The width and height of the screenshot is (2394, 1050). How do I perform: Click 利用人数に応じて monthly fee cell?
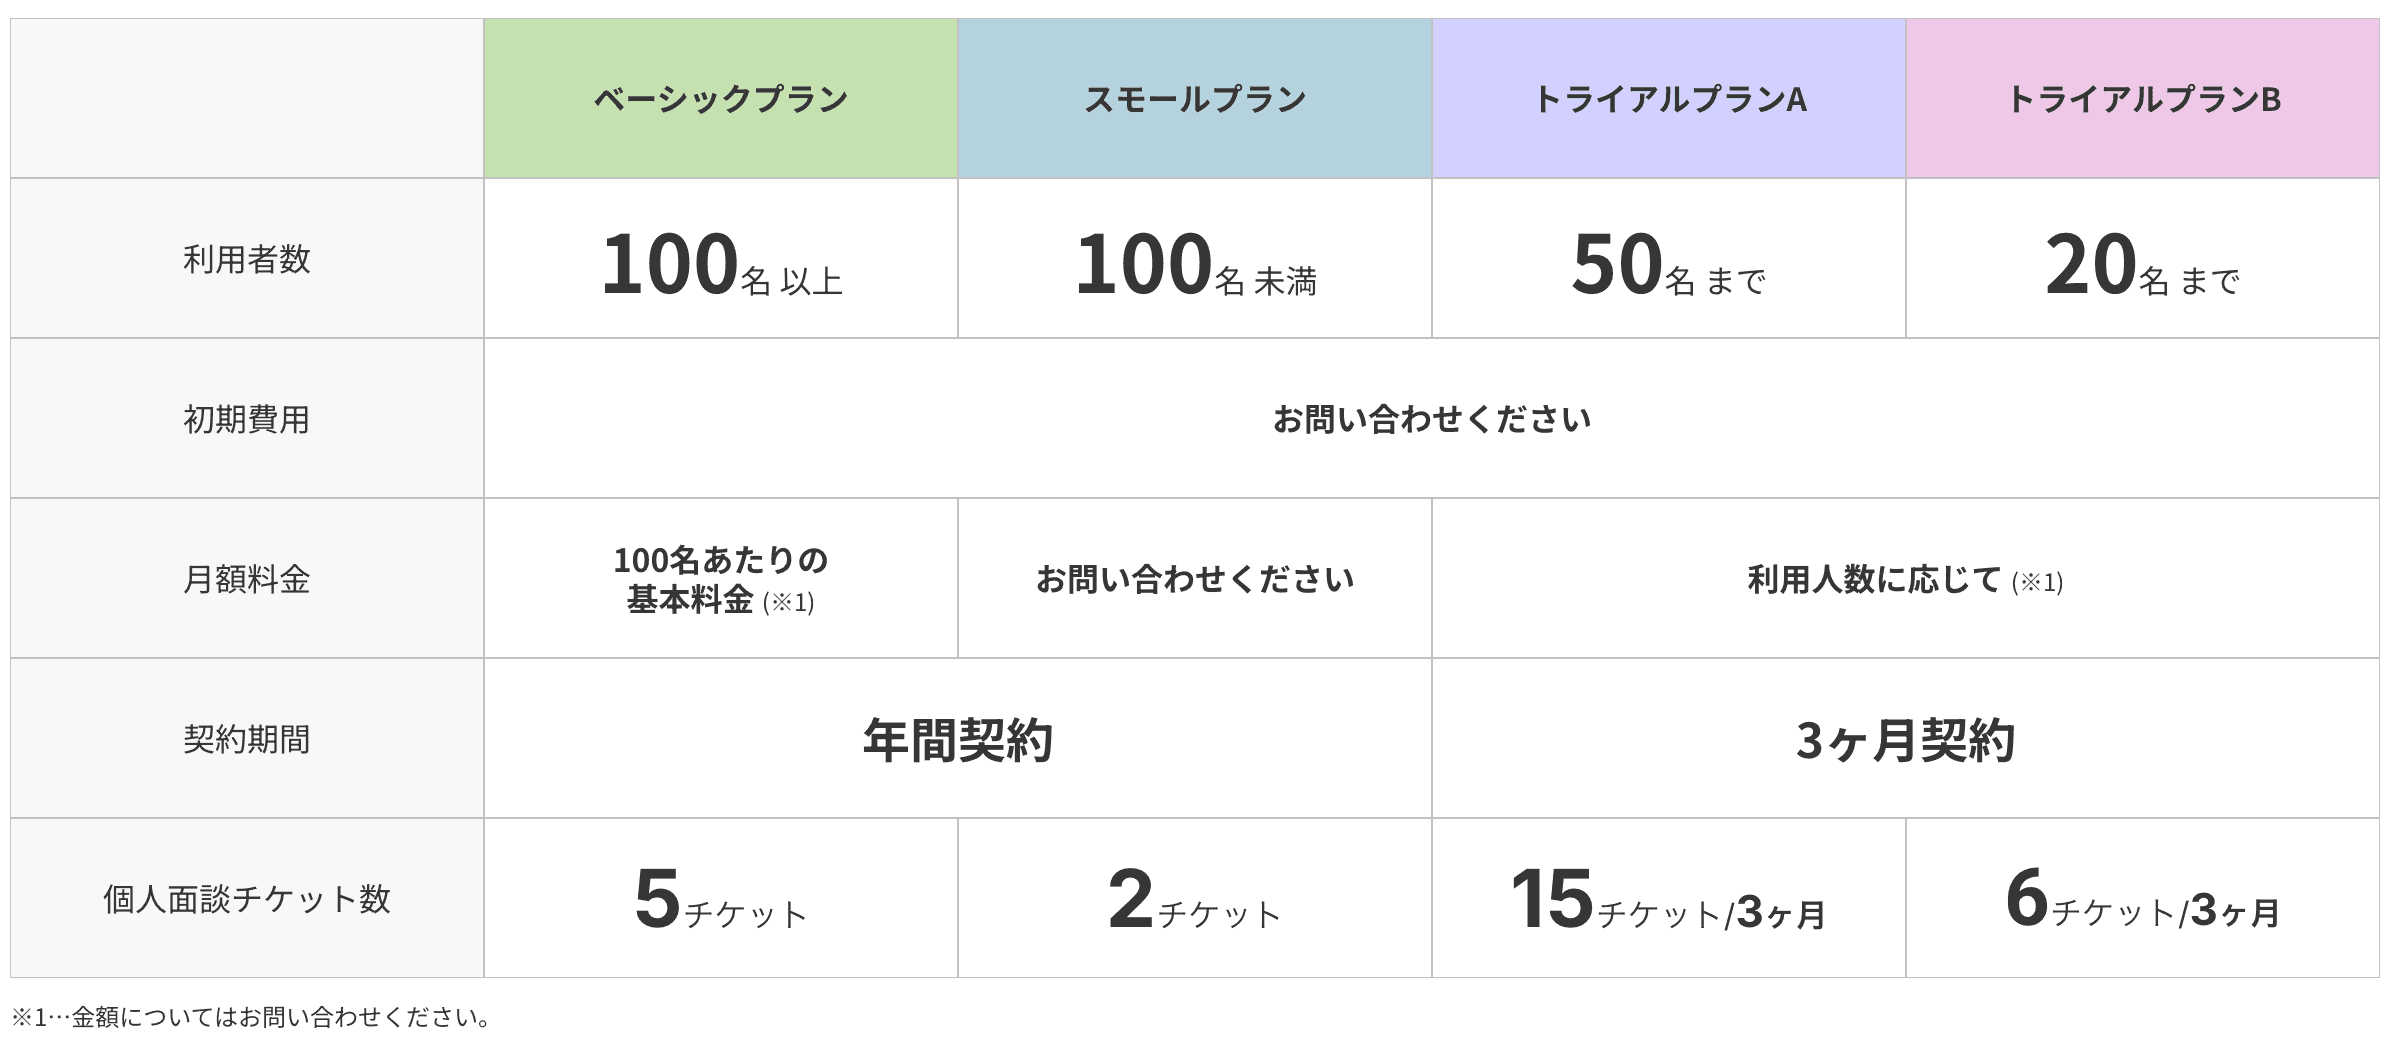pos(1906,578)
